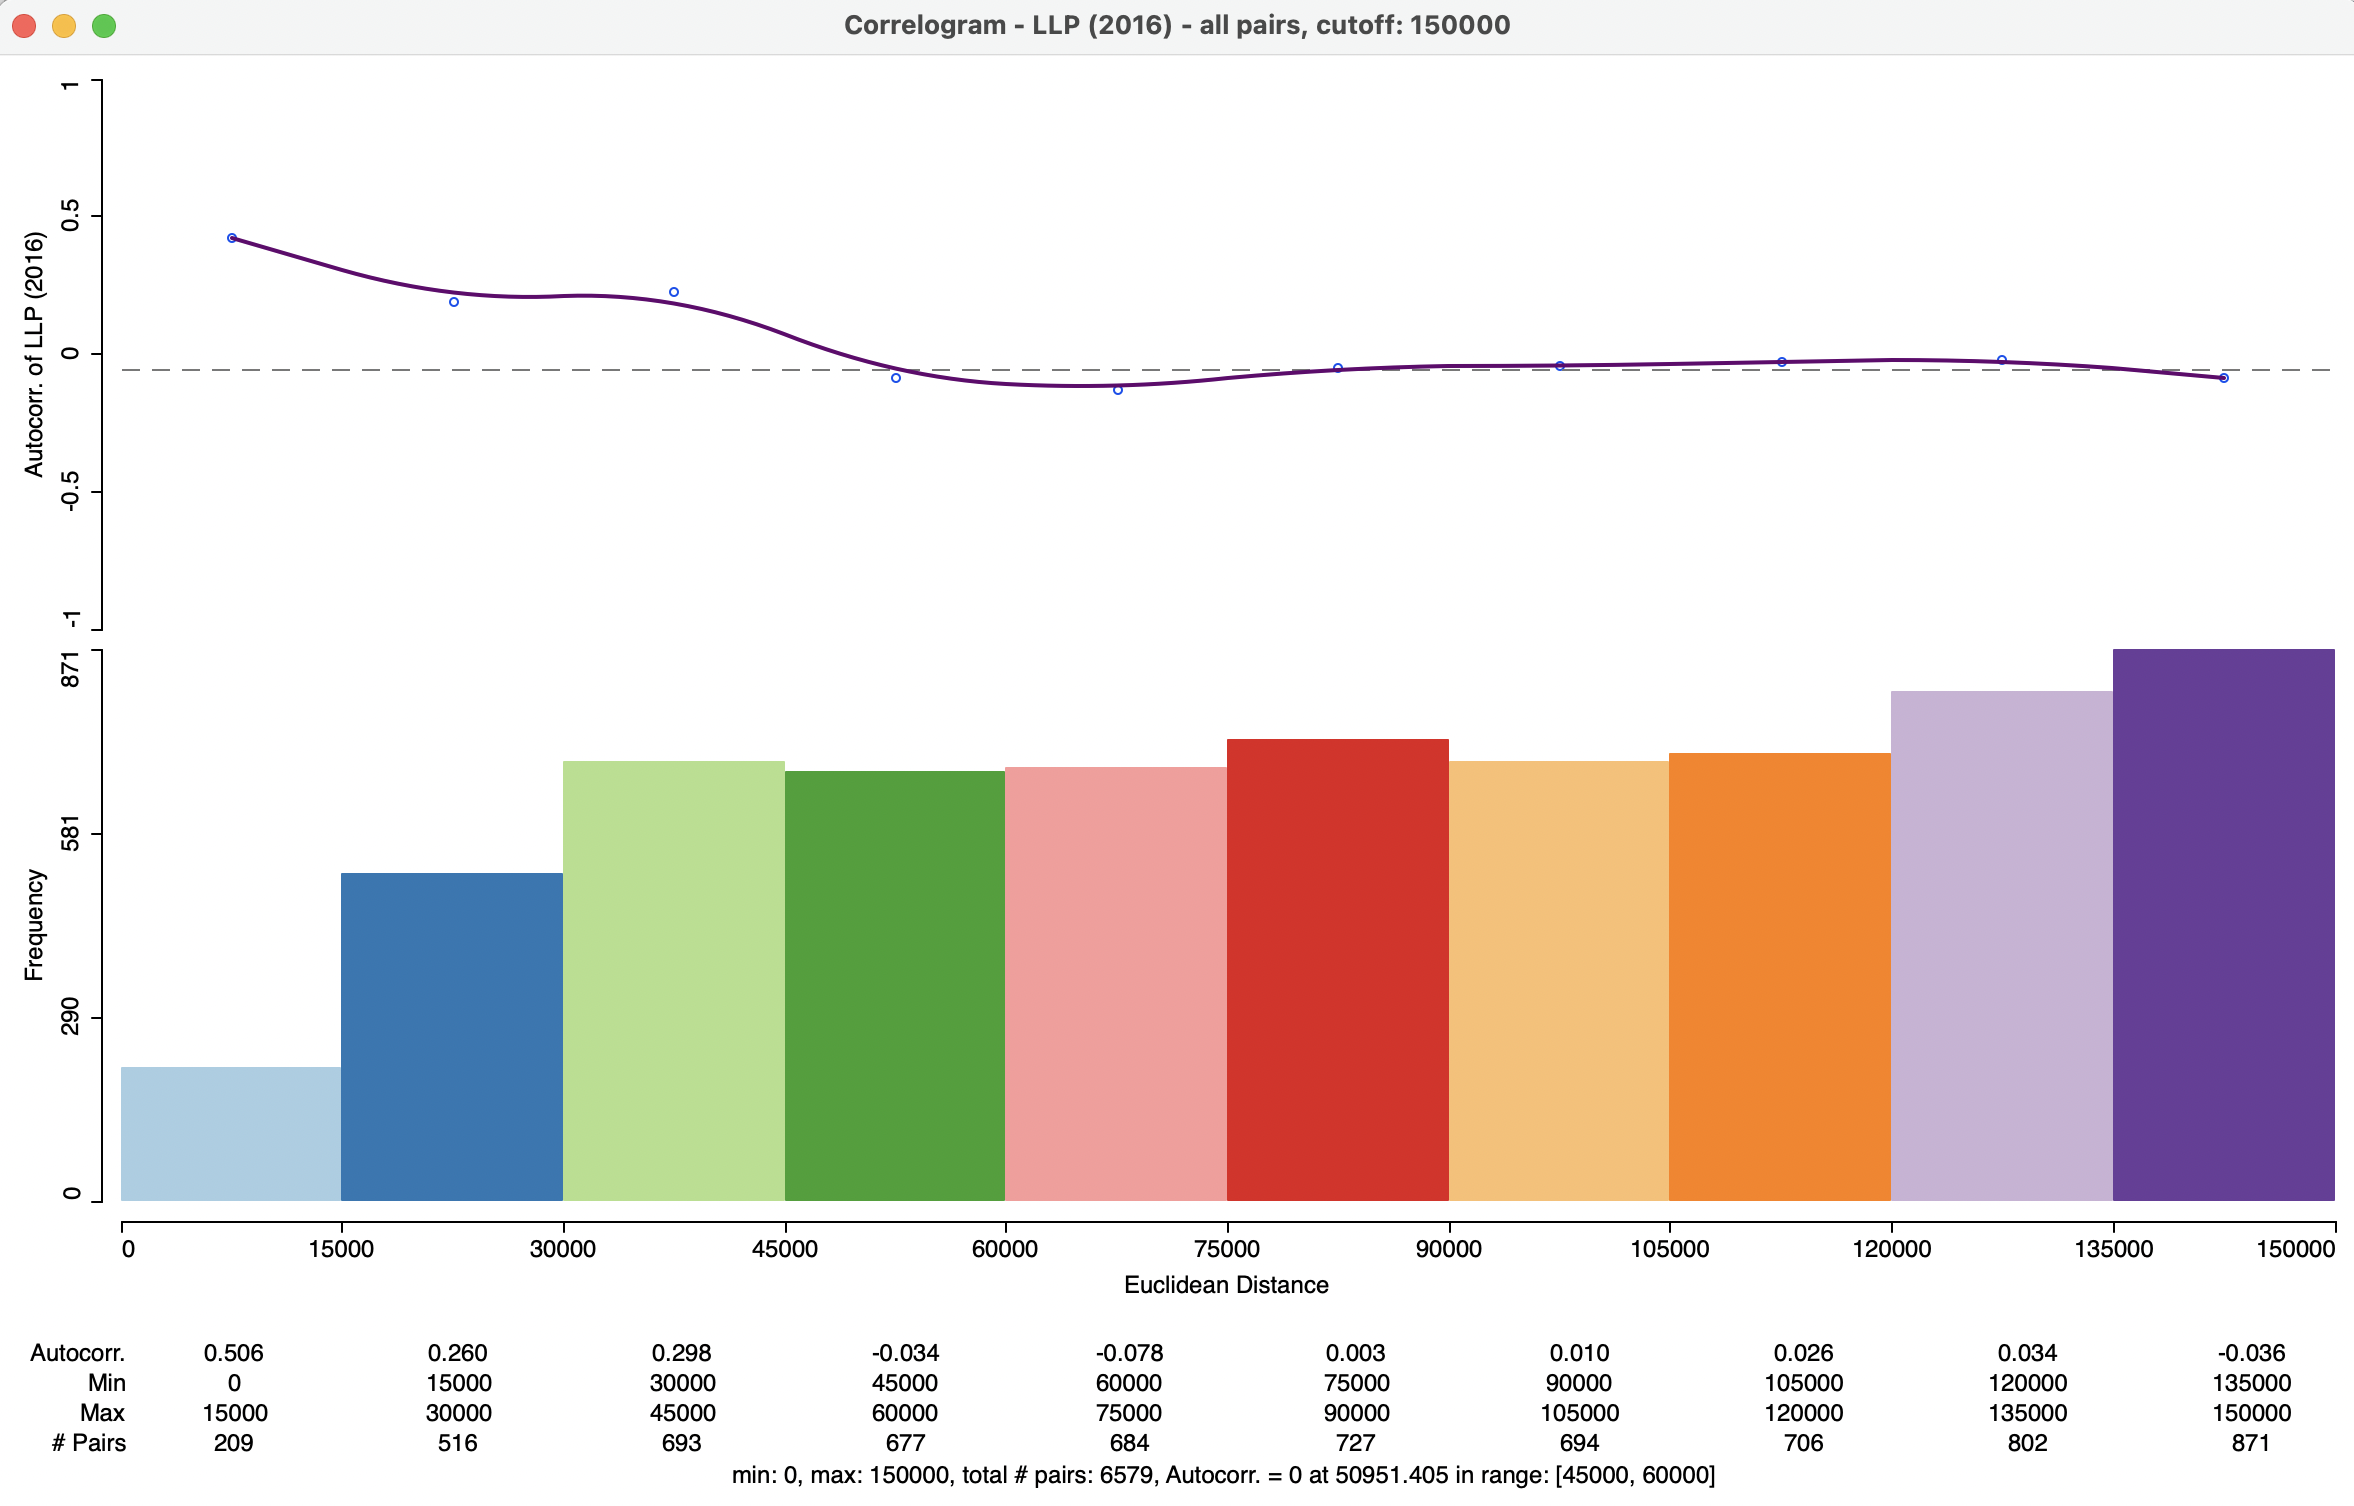Screen dimensions: 2354x1506
Task: Click the first correlogram point near 0.5
Action: click(x=232, y=238)
